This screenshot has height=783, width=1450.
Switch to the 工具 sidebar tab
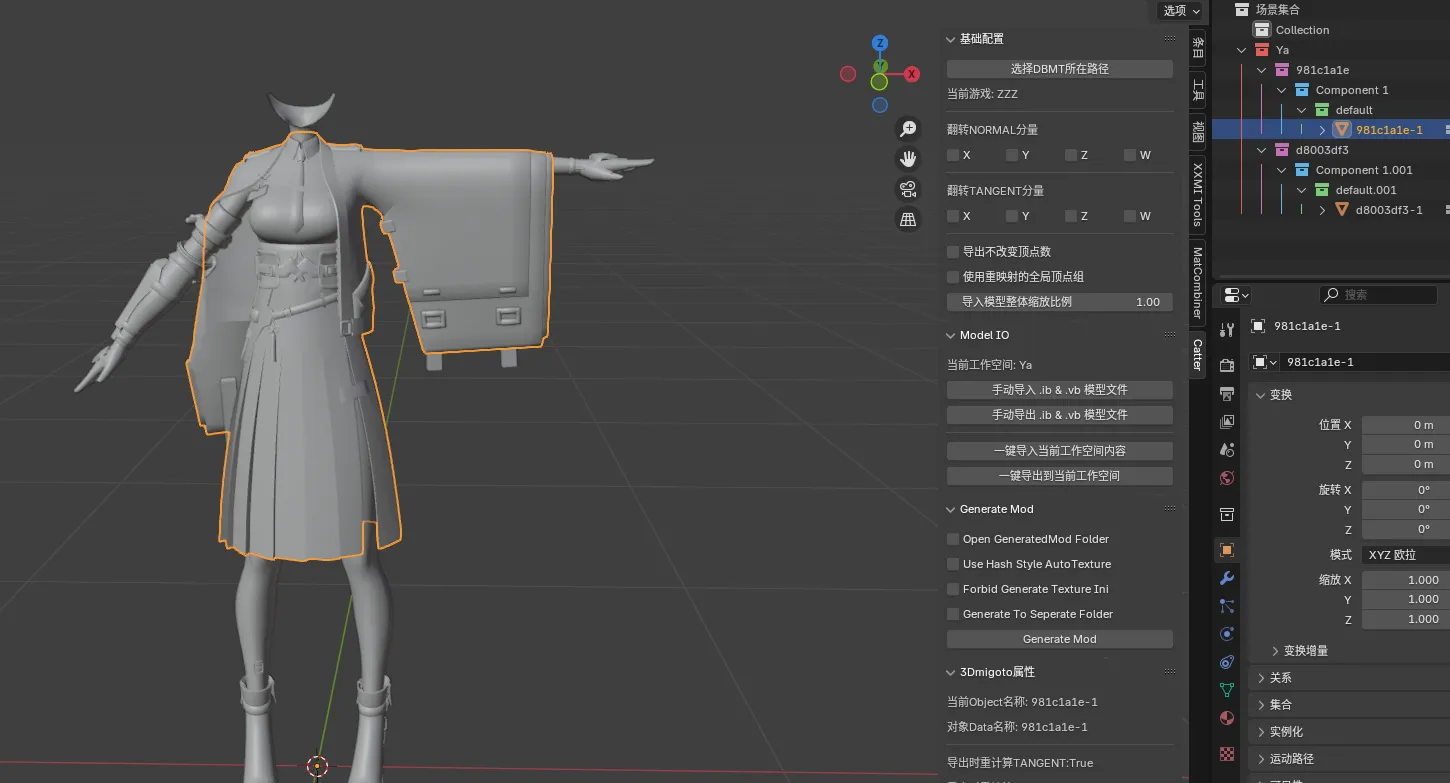[x=1198, y=91]
